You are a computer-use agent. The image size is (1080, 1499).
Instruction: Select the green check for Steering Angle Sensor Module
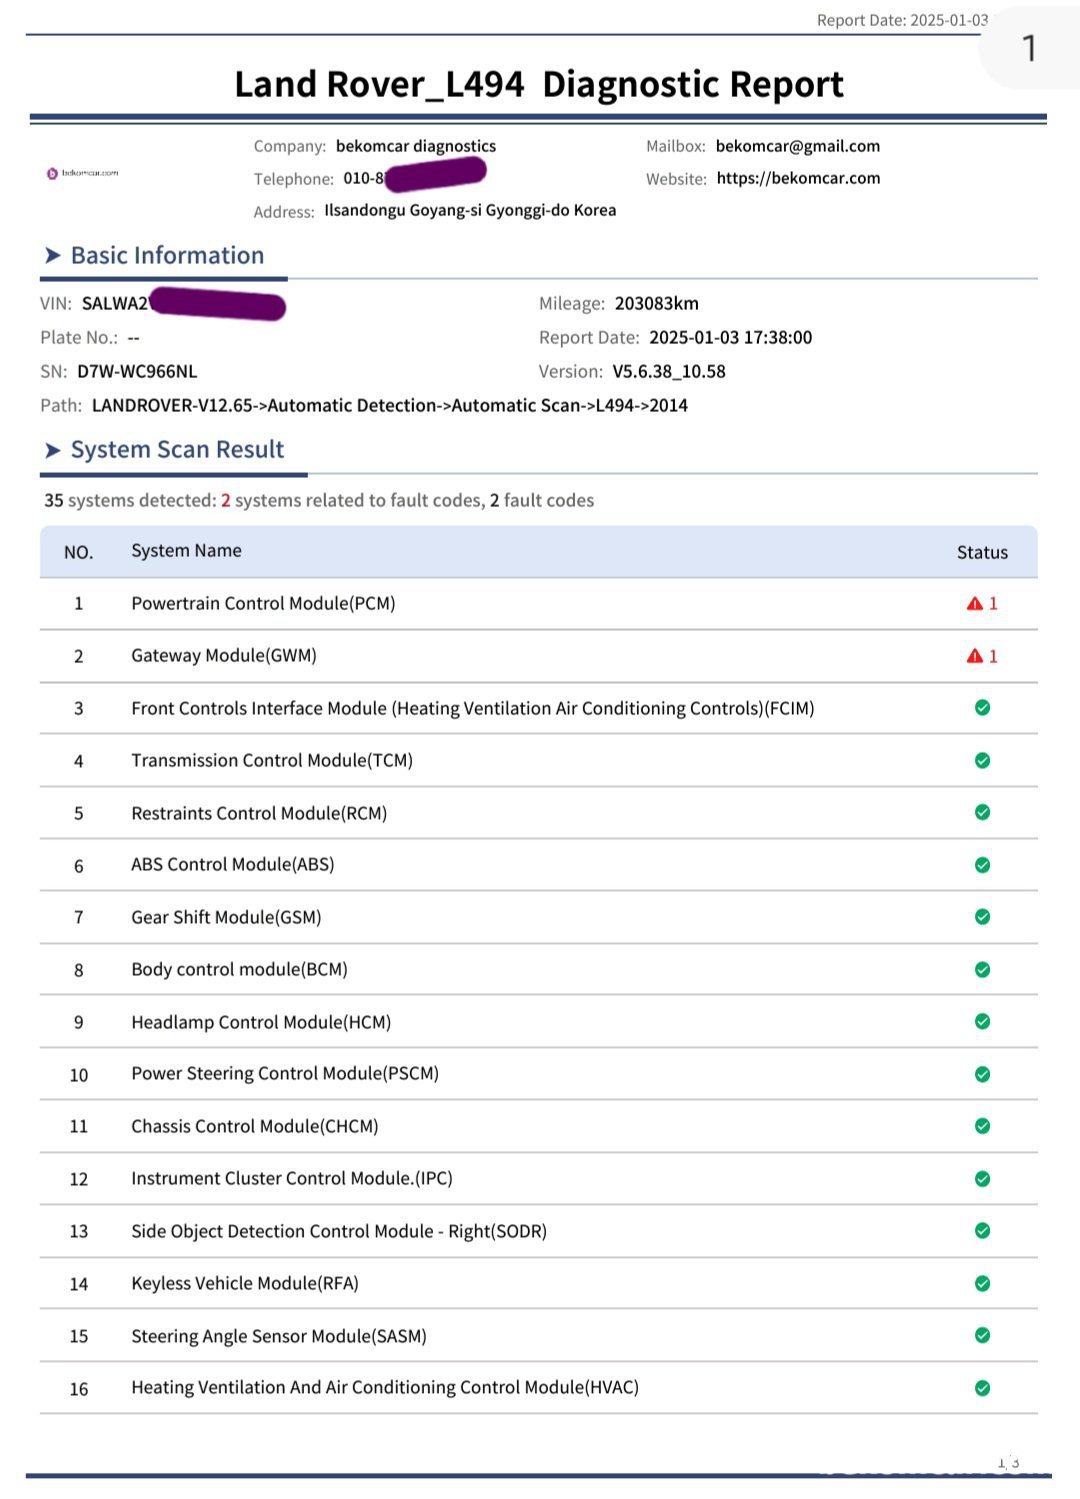point(983,1335)
